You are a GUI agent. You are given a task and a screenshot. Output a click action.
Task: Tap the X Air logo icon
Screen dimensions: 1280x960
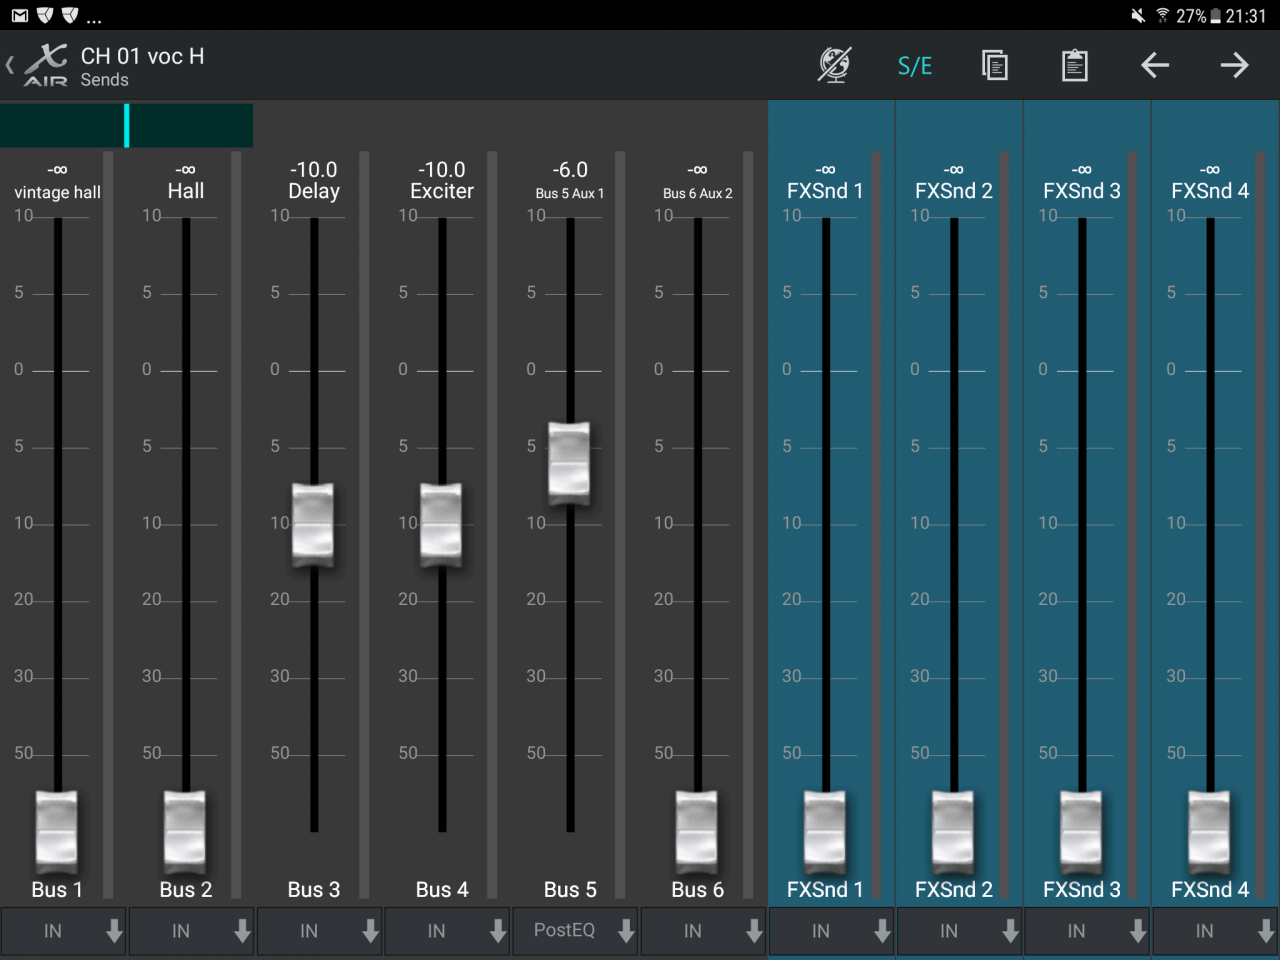pyautogui.click(x=46, y=65)
